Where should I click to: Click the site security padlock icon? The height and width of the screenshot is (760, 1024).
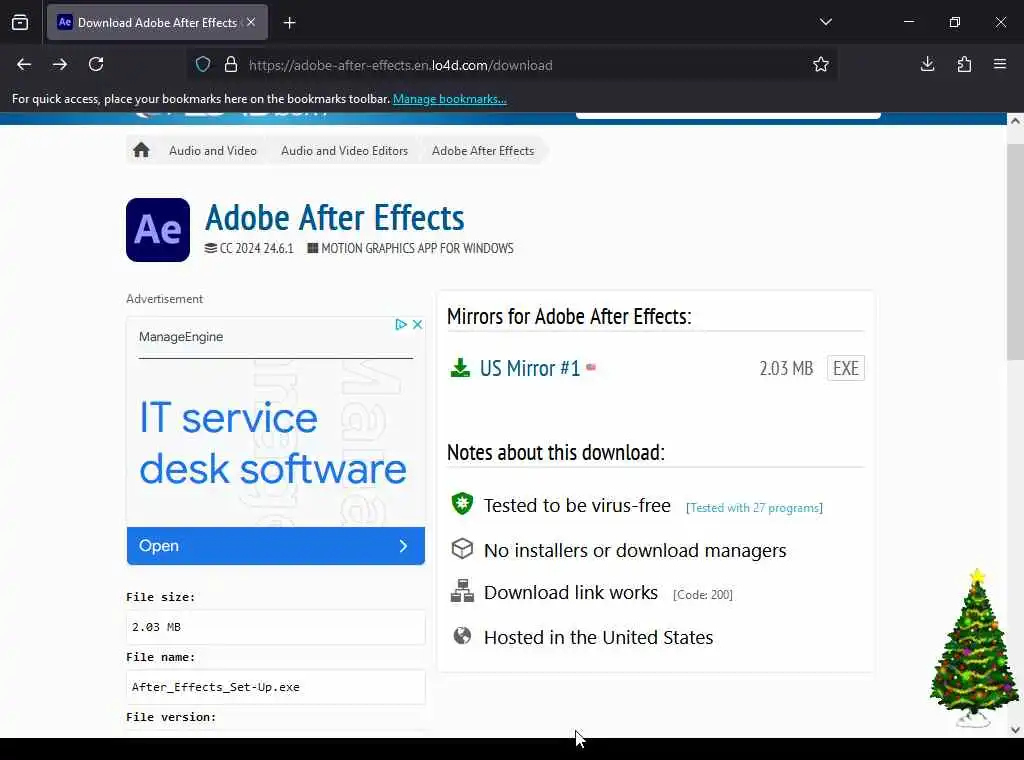click(231, 65)
